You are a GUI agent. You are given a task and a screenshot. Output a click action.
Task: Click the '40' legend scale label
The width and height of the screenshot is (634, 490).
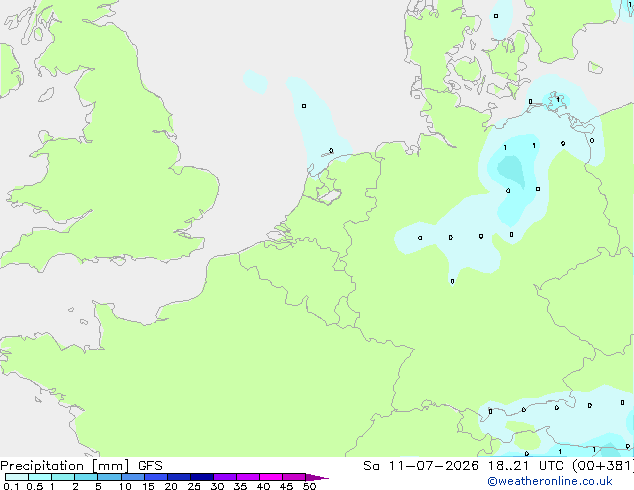point(263,486)
